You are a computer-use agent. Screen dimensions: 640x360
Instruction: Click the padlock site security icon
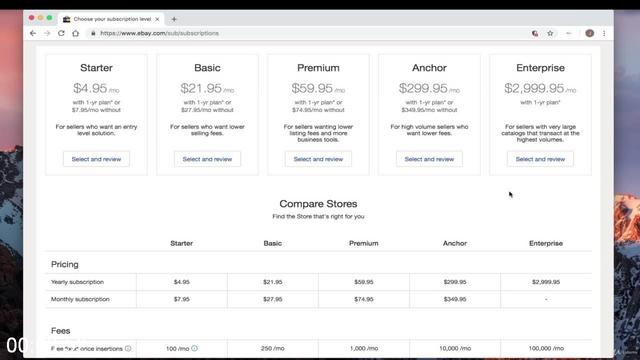[93, 33]
